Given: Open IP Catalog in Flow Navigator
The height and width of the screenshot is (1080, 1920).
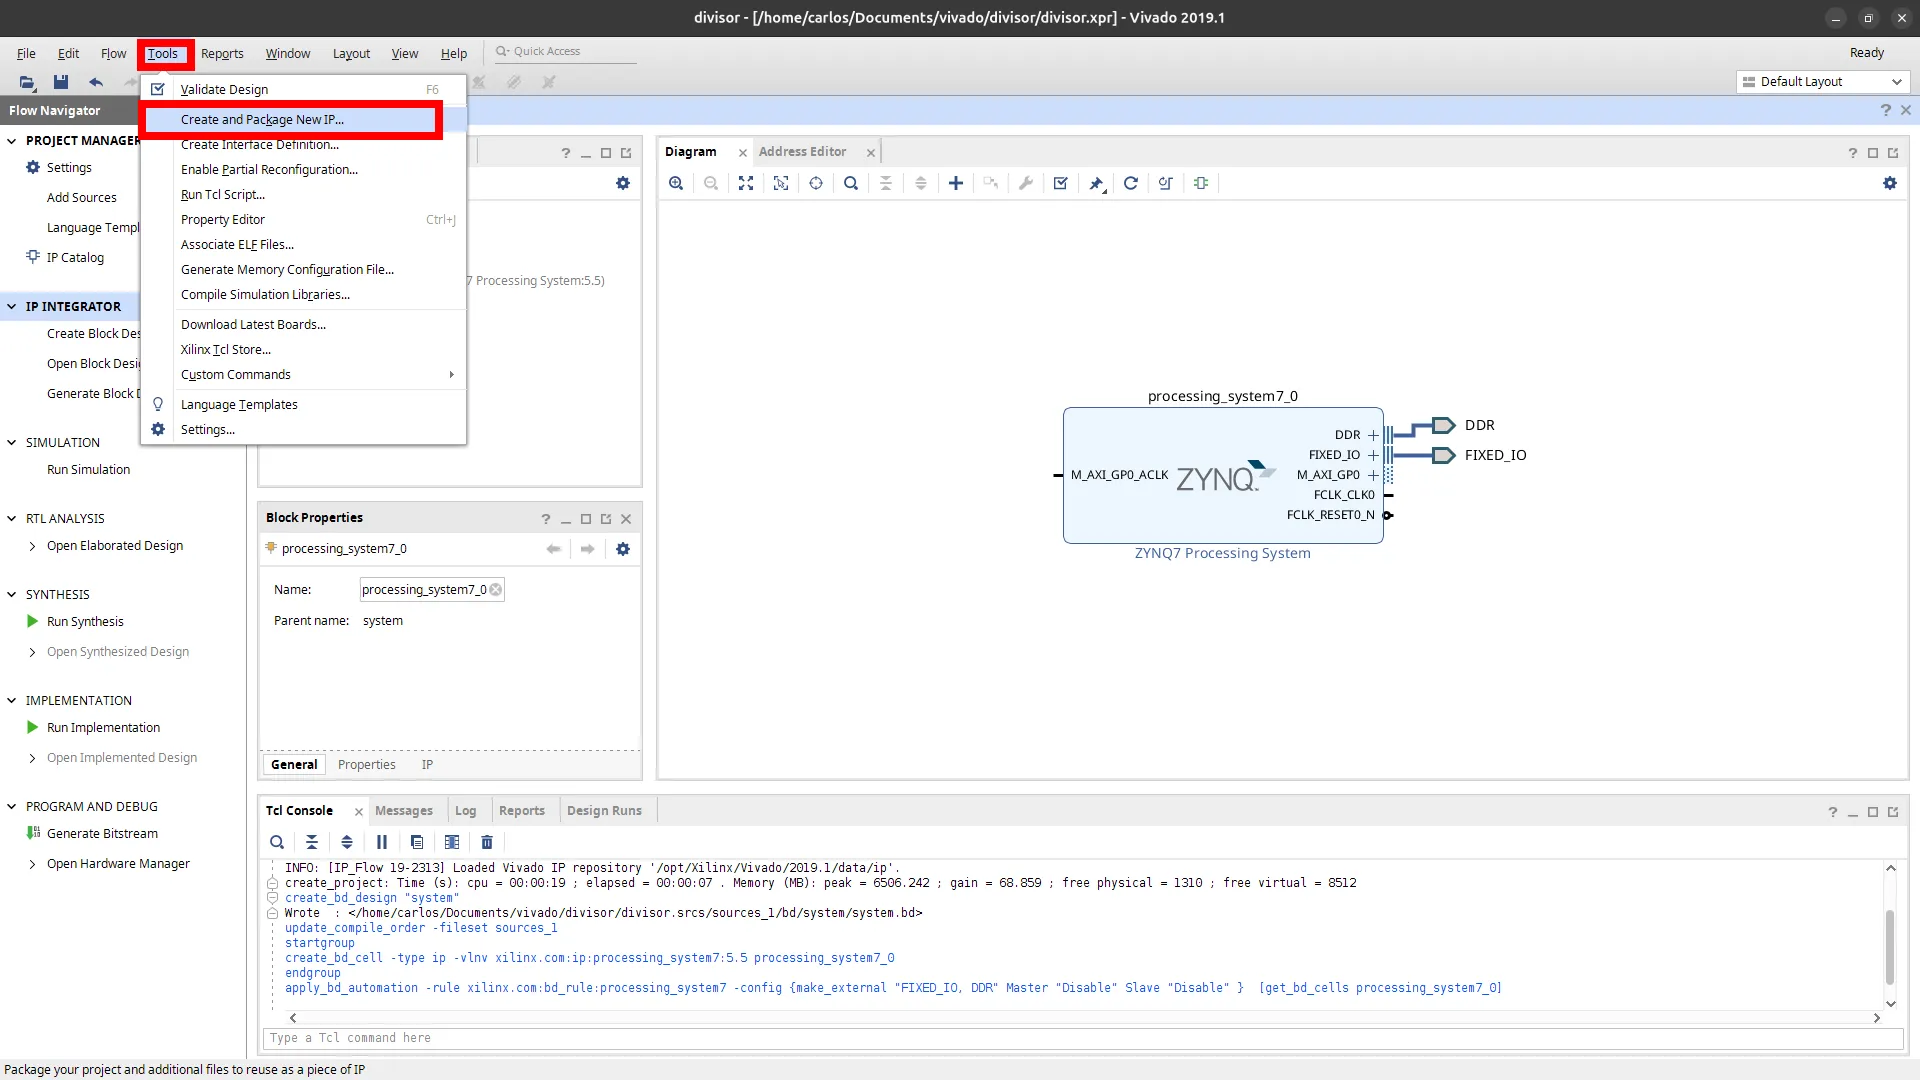Looking at the screenshot, I should (75, 258).
